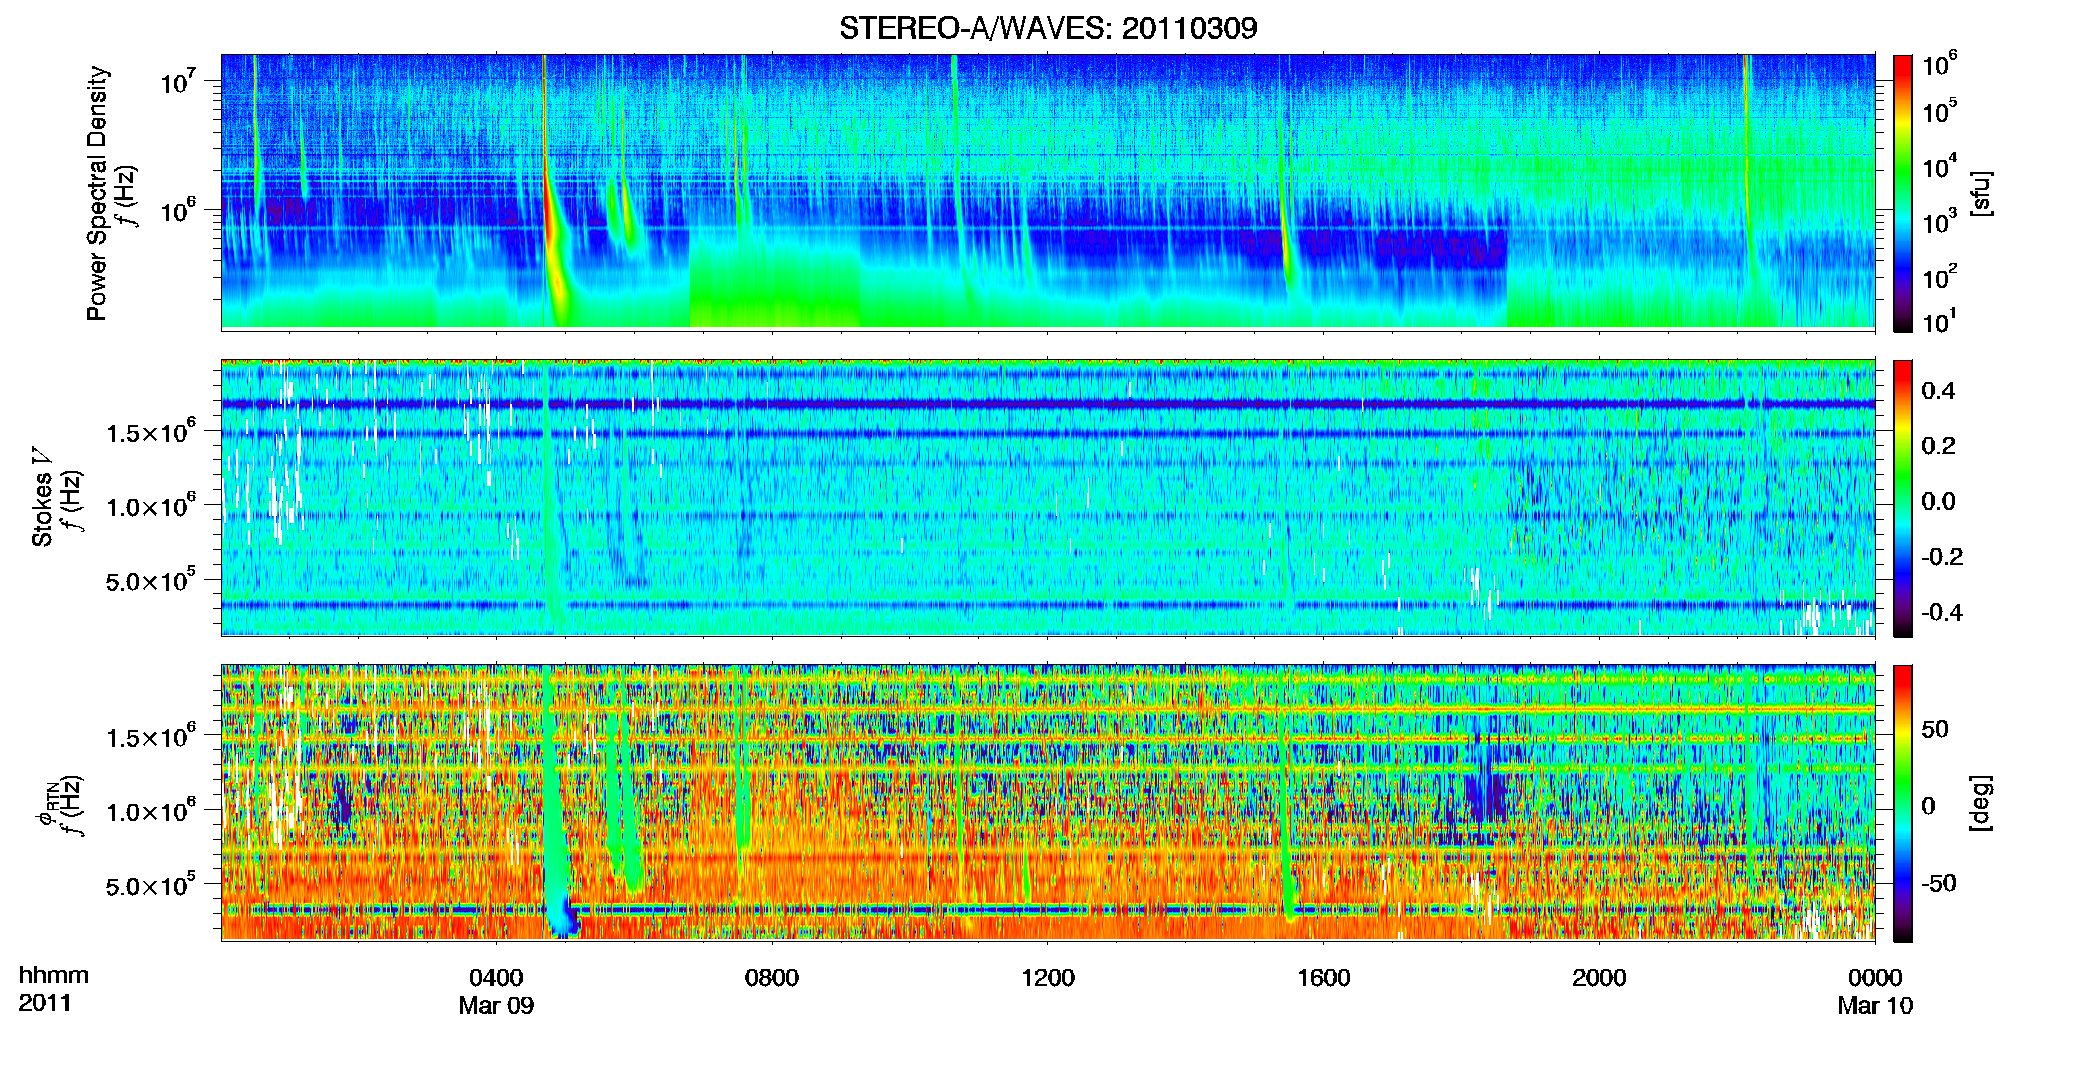2096x1080 pixels.
Task: Click the 0.4 Stokes V color bar label
Action: pyautogui.click(x=1938, y=390)
